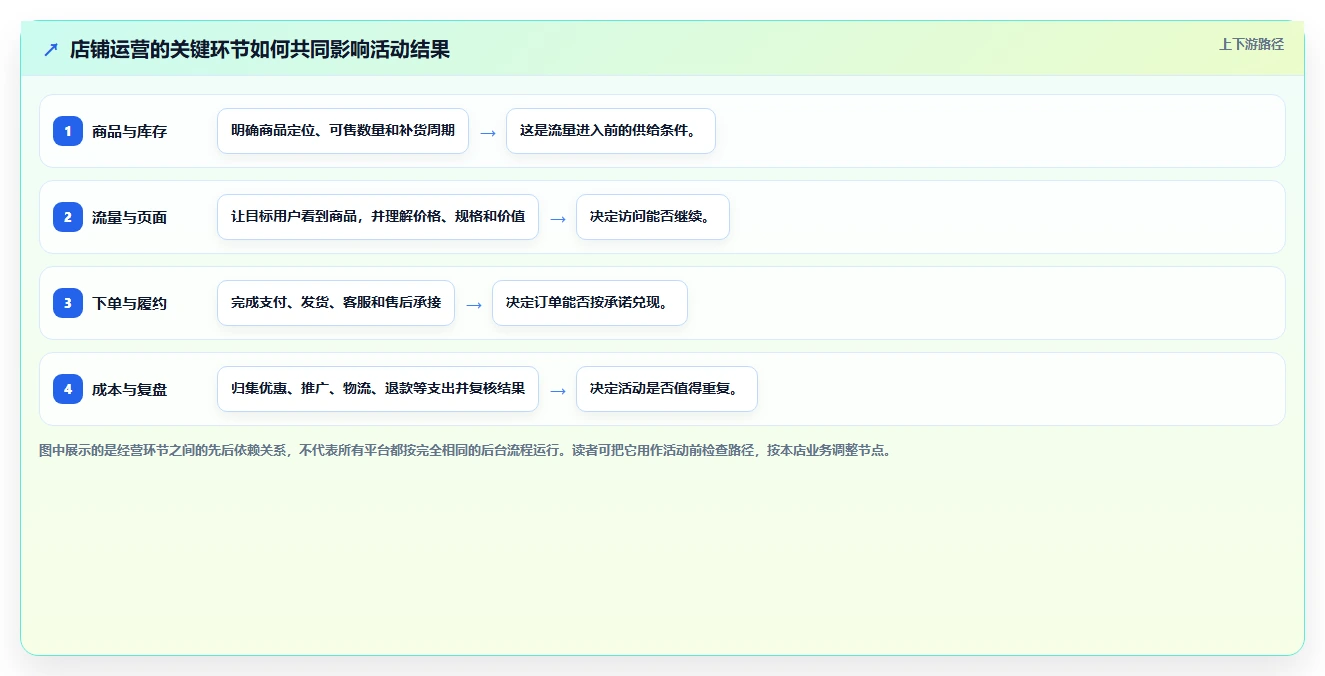This screenshot has height=676, width=1325.
Task: Click the arrow in the 成本与复盘 row
Action: pos(557,390)
